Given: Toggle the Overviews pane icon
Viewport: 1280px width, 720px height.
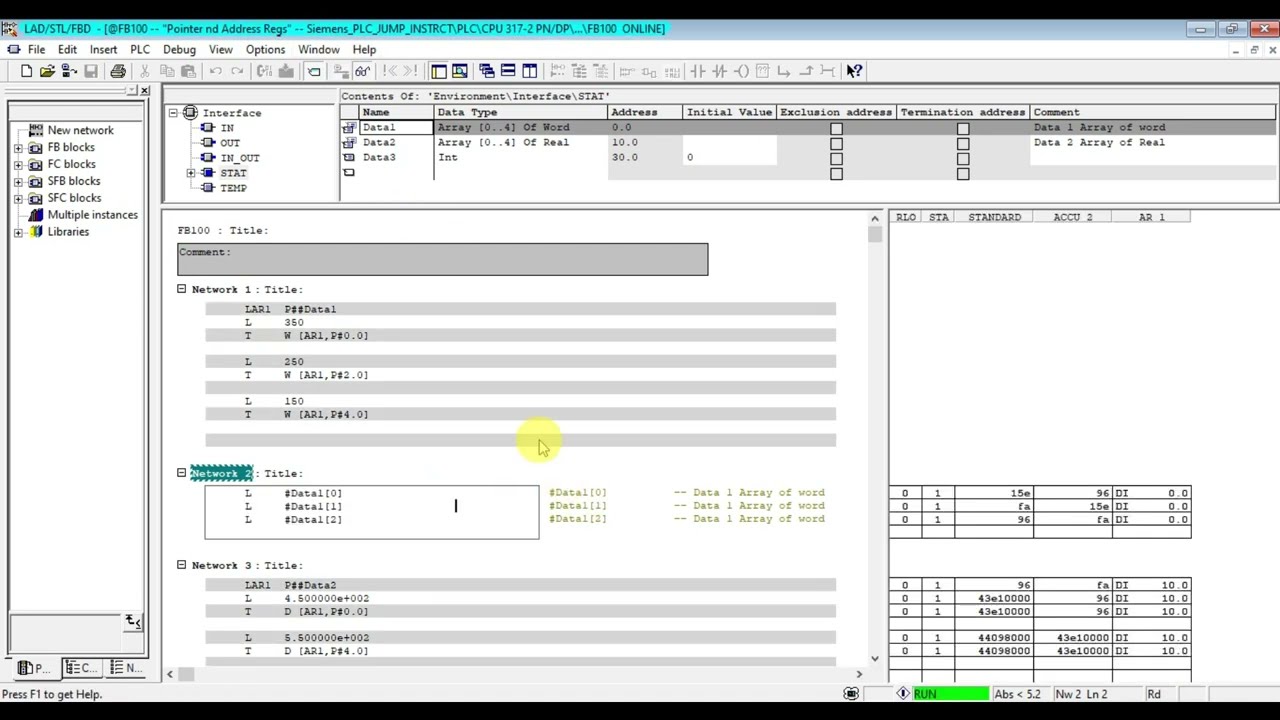Looking at the screenshot, I should pos(438,71).
